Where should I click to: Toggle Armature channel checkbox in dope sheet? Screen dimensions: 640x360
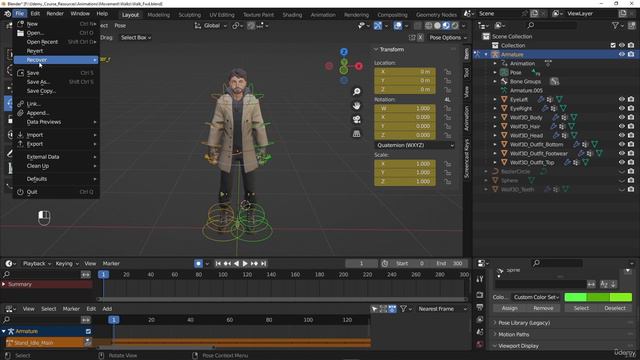tap(88, 331)
